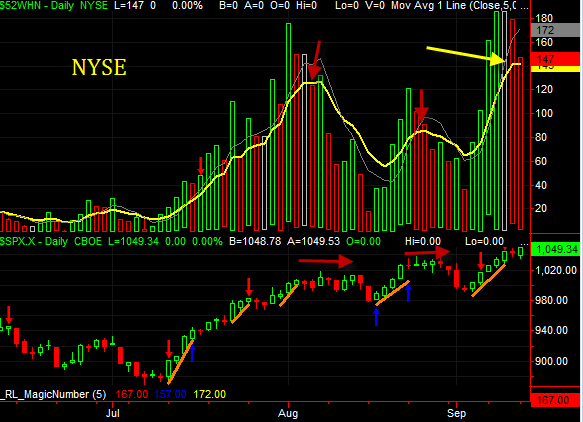This screenshot has width=583, height=422.
Task: Click the A=0 ask readout in top header
Action: pyautogui.click(x=254, y=6)
